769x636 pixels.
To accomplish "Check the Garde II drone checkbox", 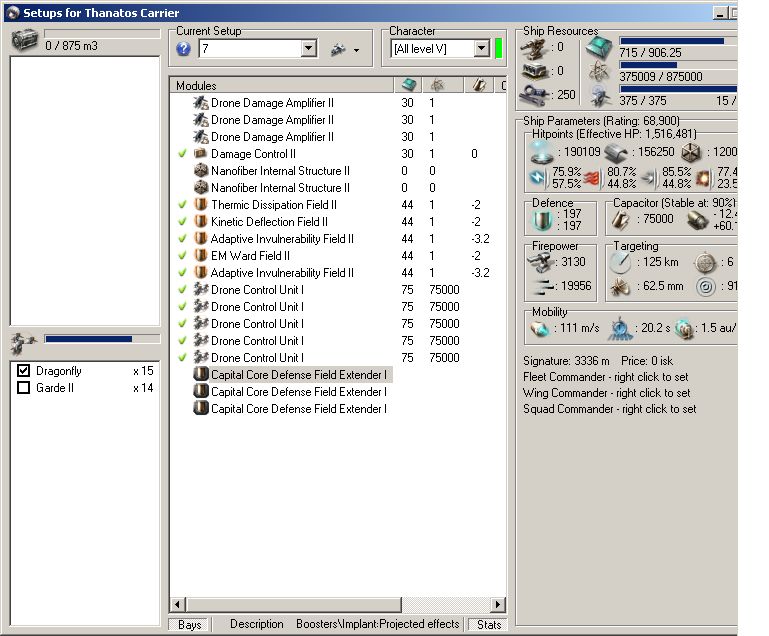I will pyautogui.click(x=23, y=388).
